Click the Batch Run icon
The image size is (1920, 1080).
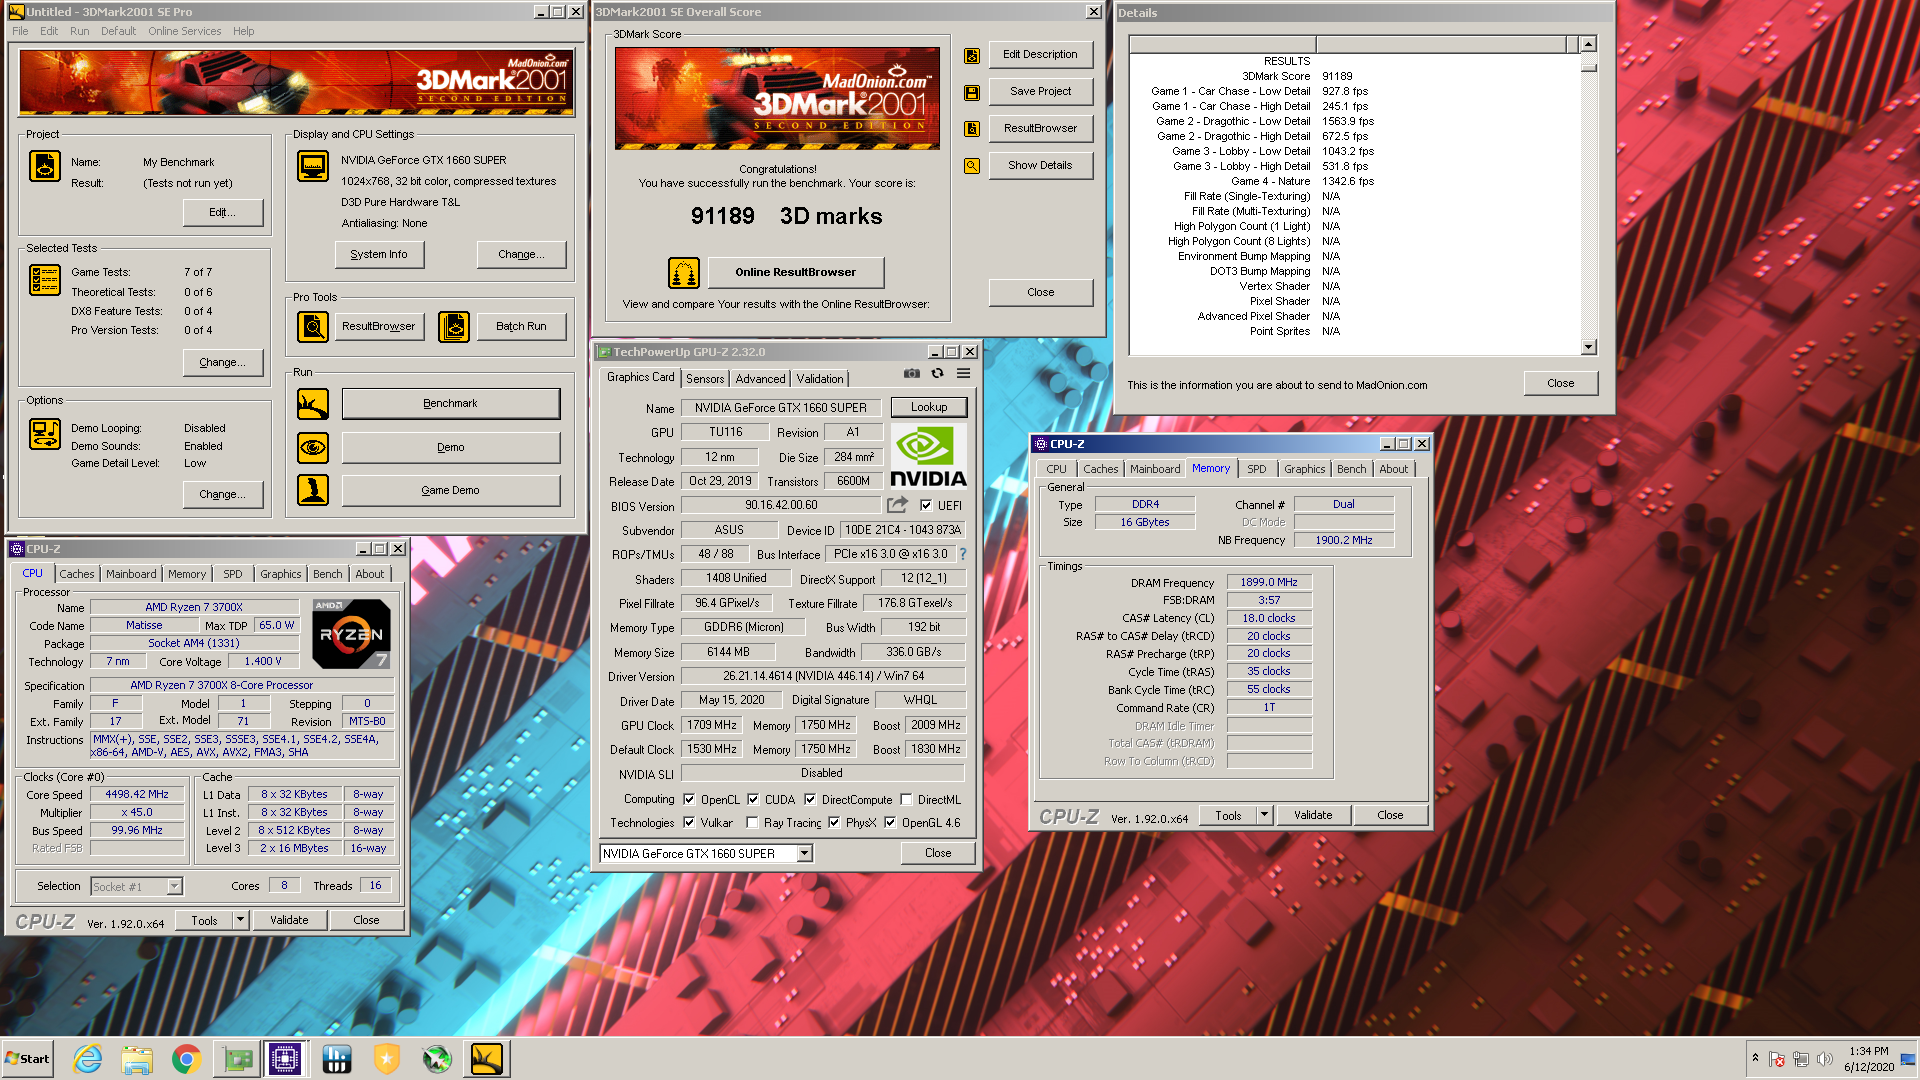pyautogui.click(x=454, y=327)
